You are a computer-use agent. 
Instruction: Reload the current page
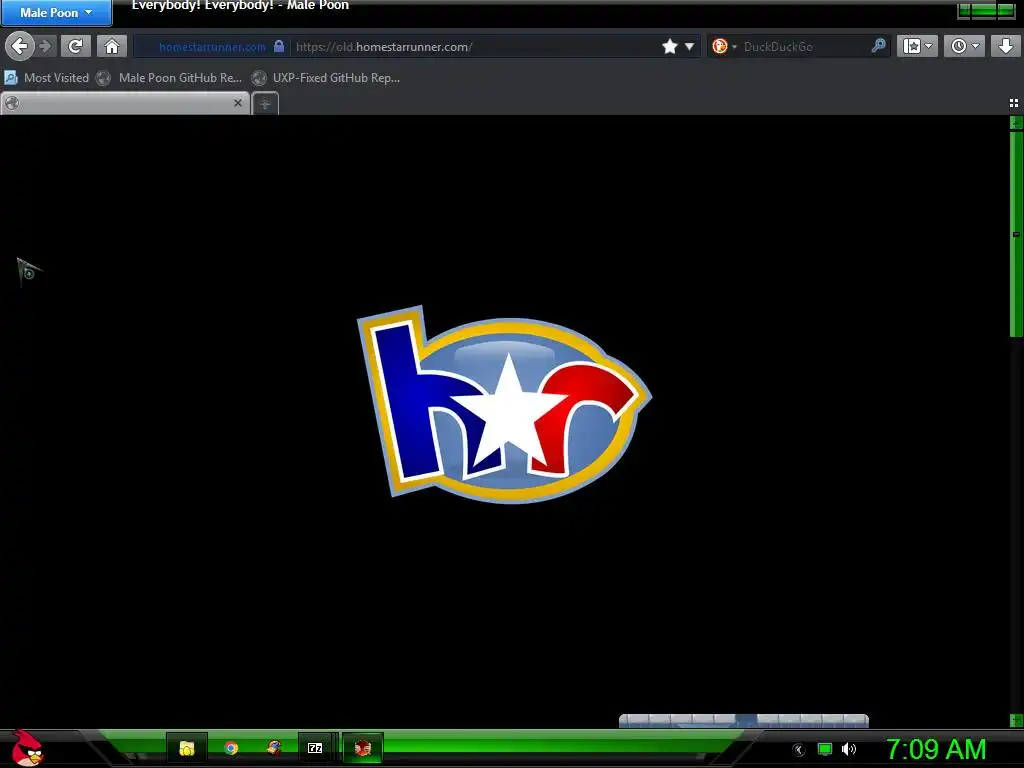pos(76,46)
